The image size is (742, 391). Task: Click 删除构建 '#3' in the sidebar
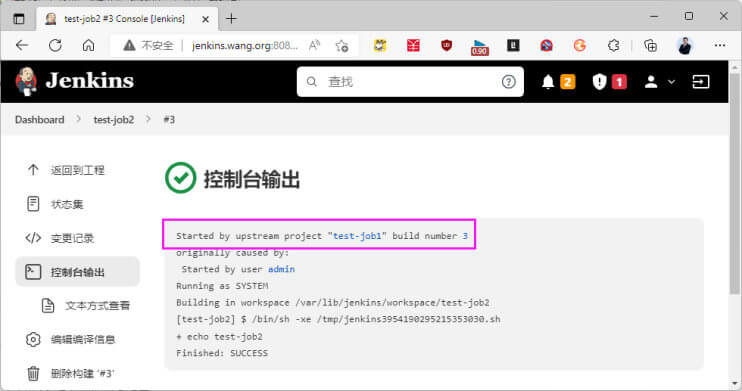pyautogui.click(x=78, y=373)
